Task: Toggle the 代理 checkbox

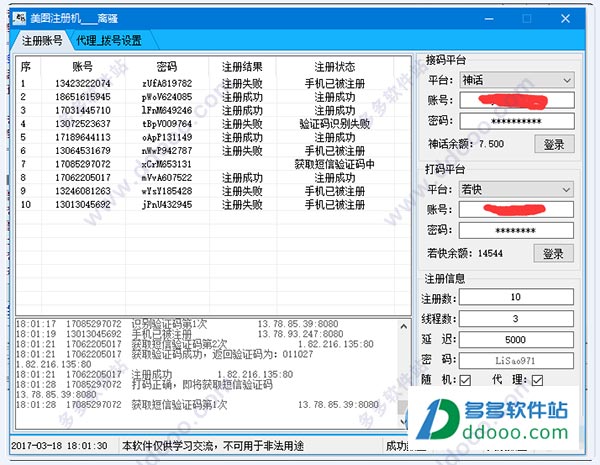Action: tap(537, 380)
